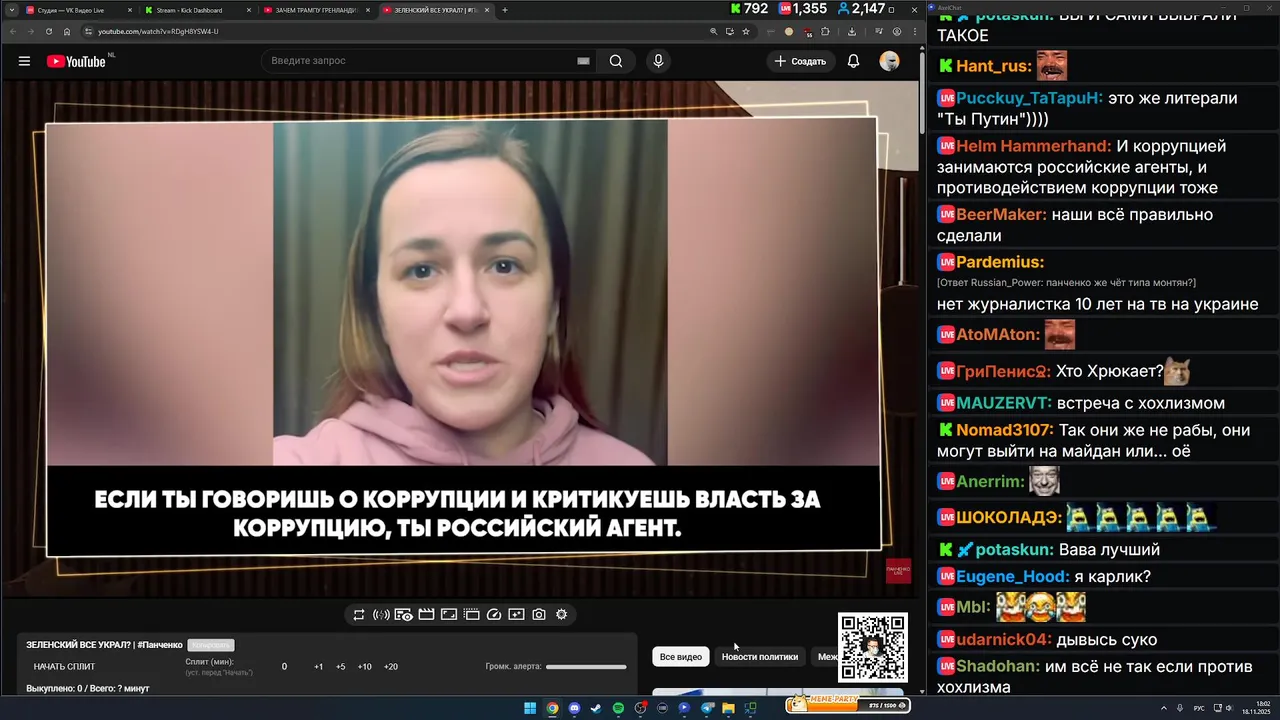Click the dotted-window icon in player toolbar
This screenshot has width=1280, height=720.
(x=471, y=615)
